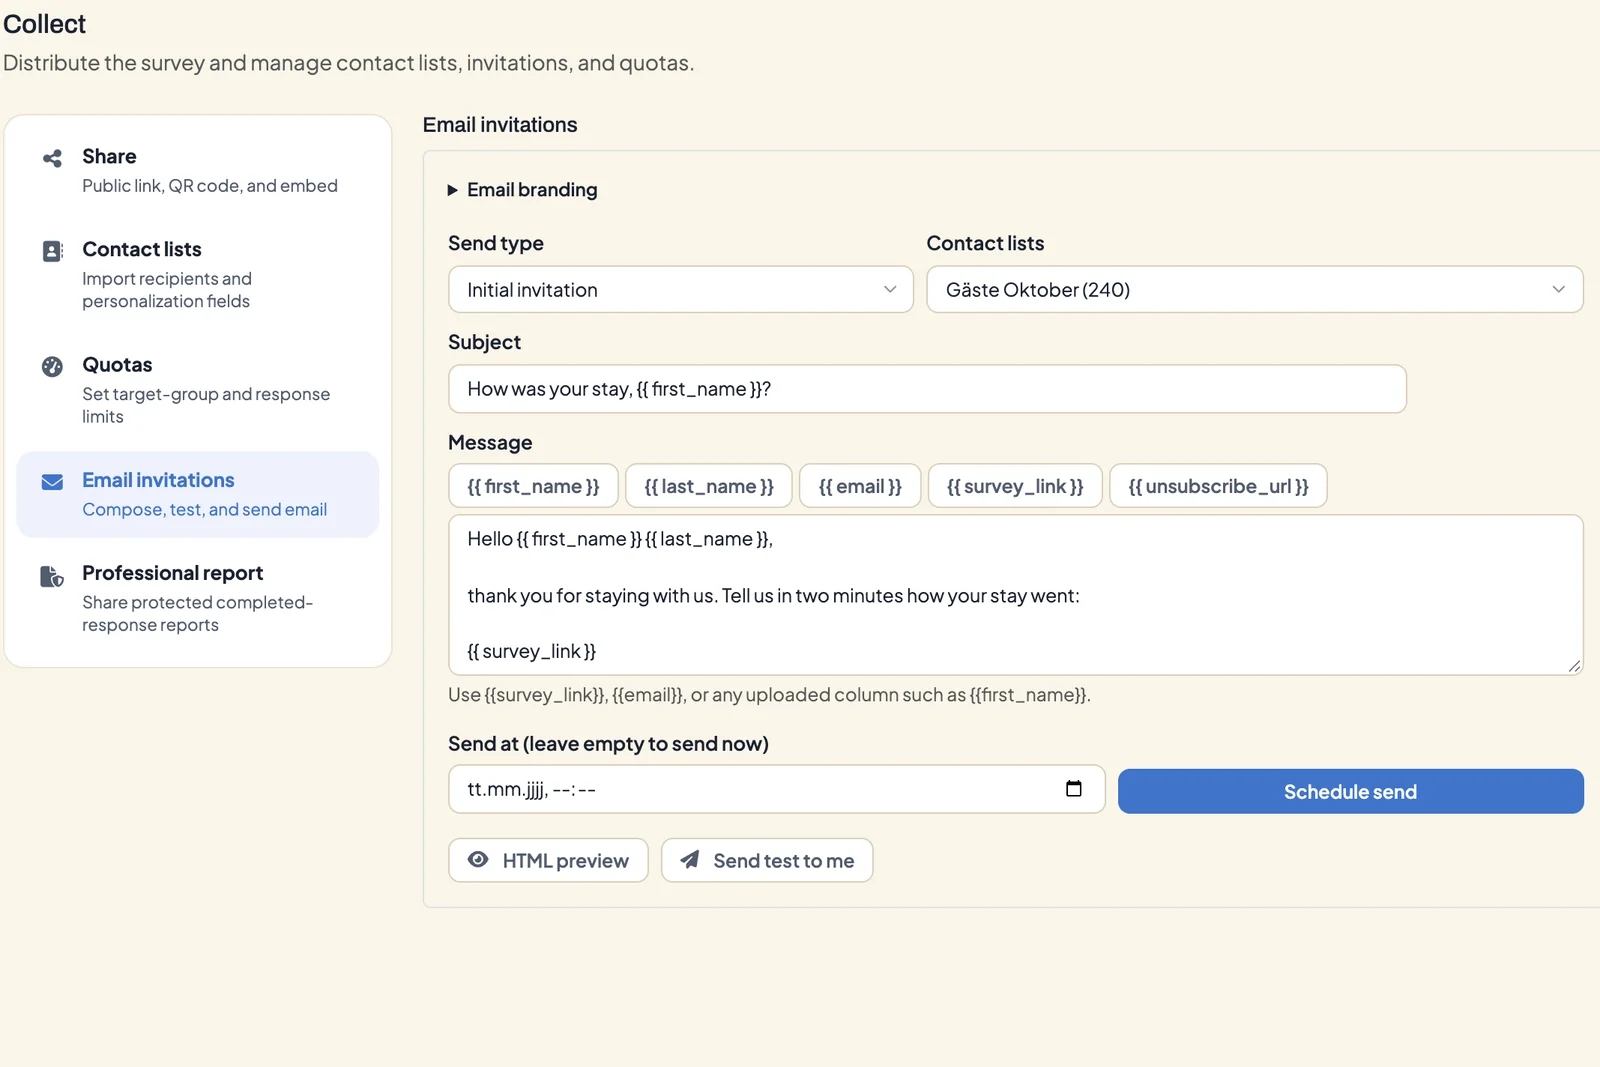Click the Collect page title
Image resolution: width=1600 pixels, height=1067 pixels.
coord(44,24)
